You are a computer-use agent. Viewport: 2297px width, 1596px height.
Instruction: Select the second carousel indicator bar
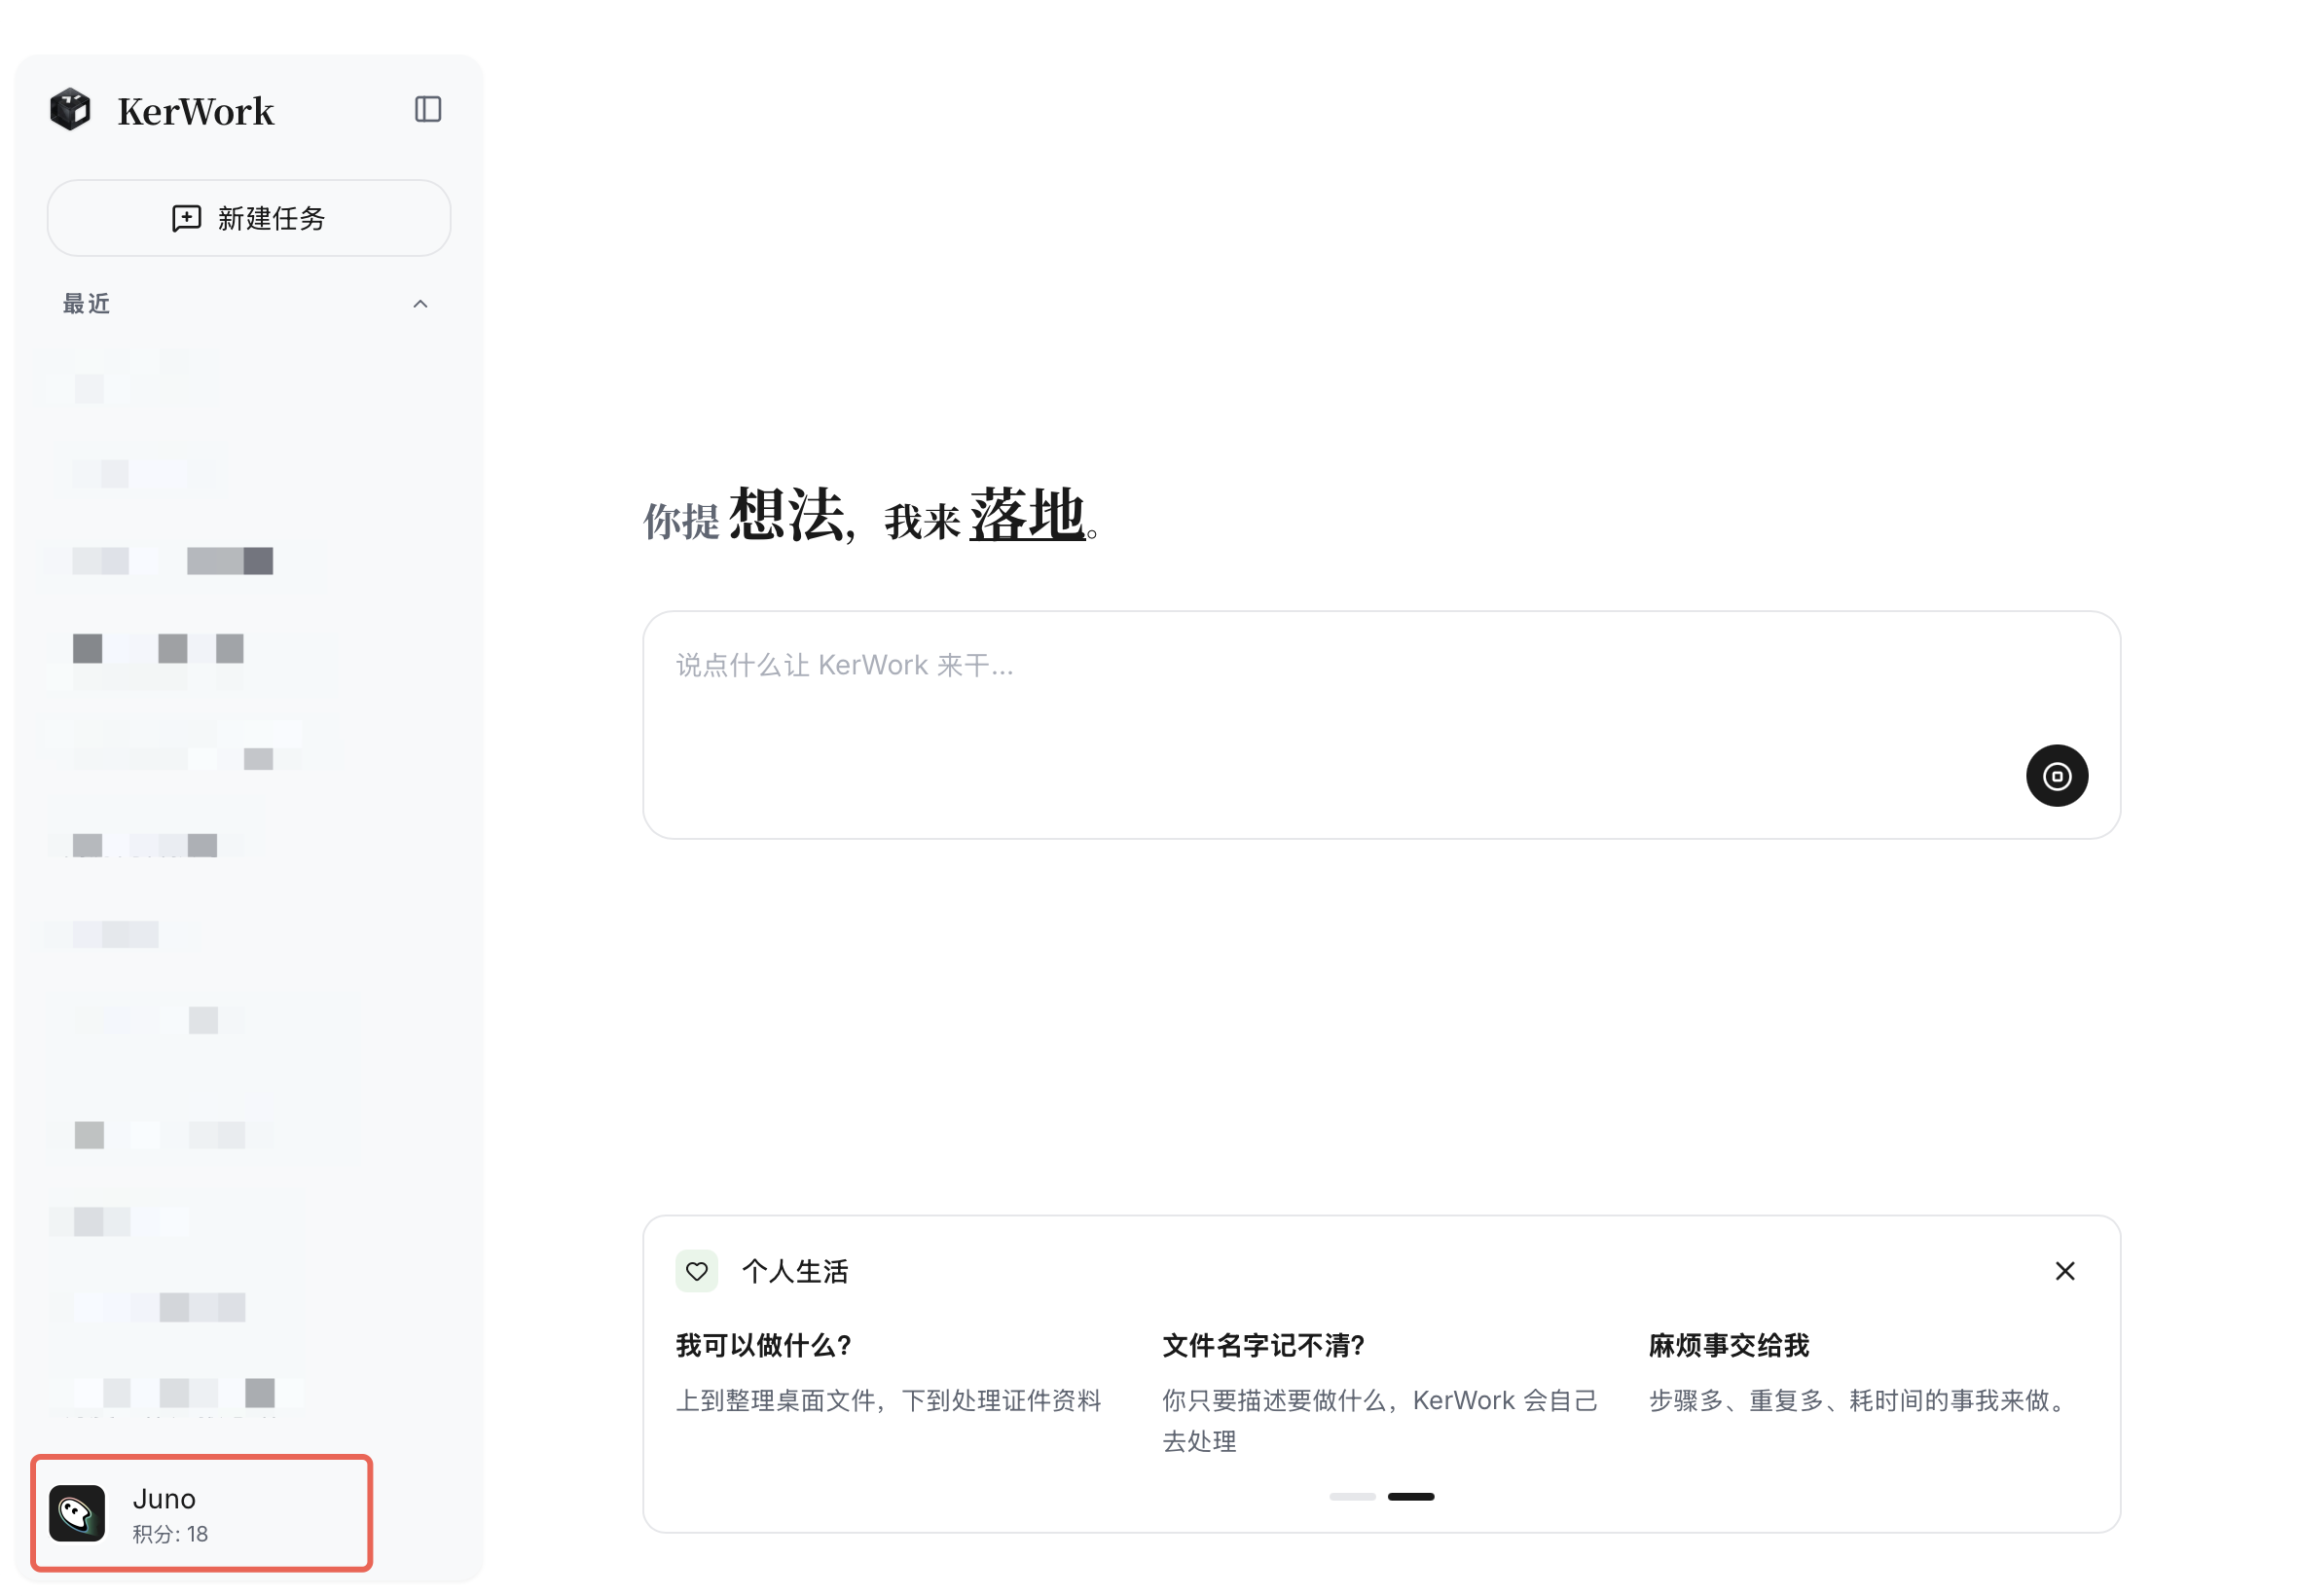1412,1496
